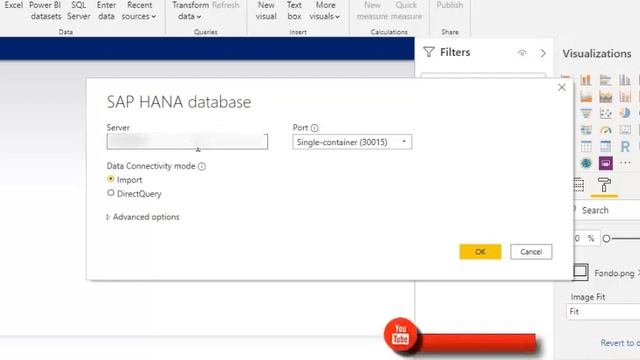Select the purple Power Apps visual icon
640x360 pixels.
pos(605,163)
